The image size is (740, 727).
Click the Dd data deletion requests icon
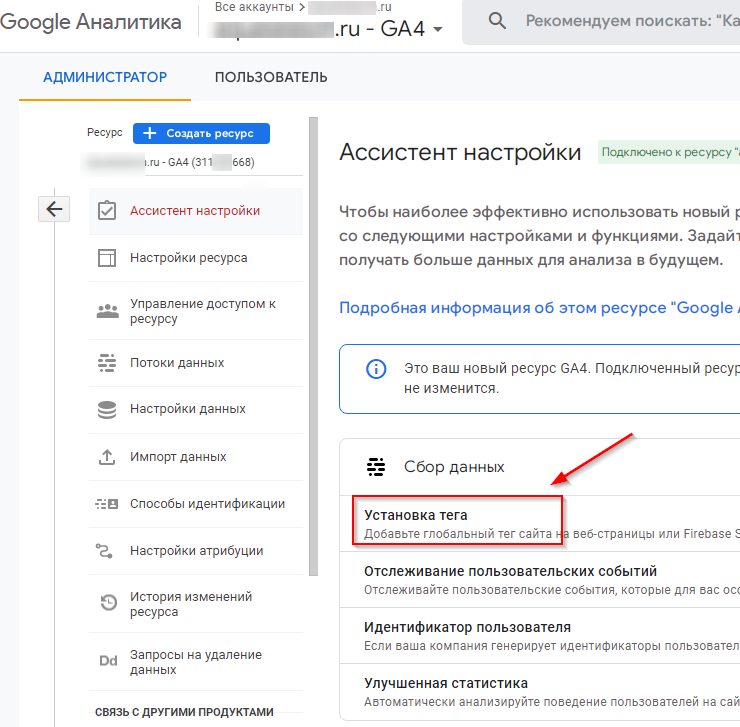[x=107, y=661]
